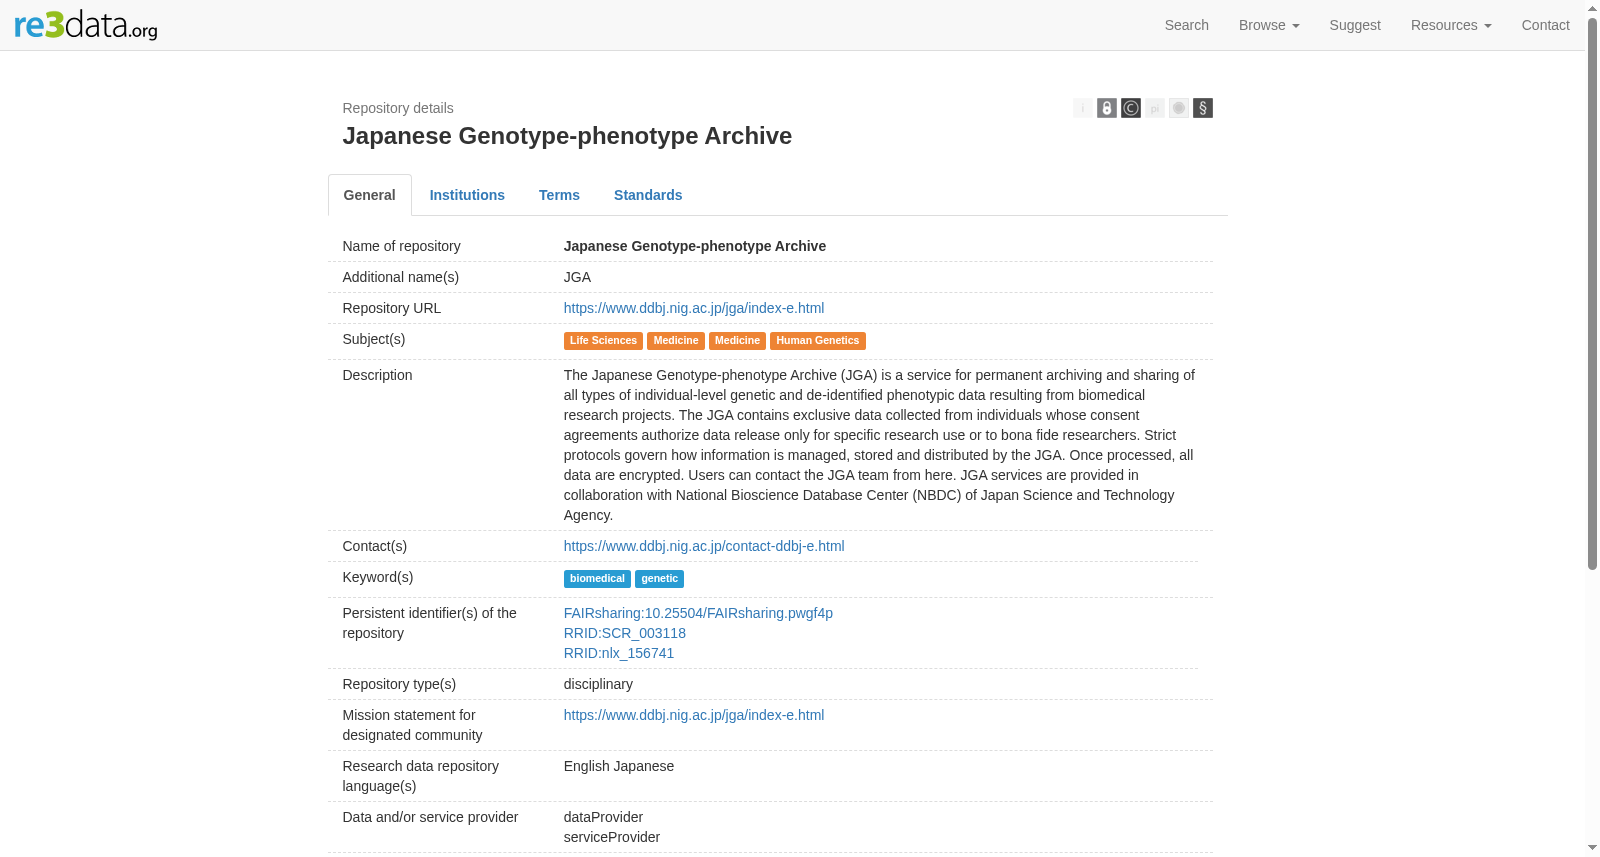Click Suggest in the navigation bar
The image size is (1600, 857).
pyautogui.click(x=1355, y=25)
